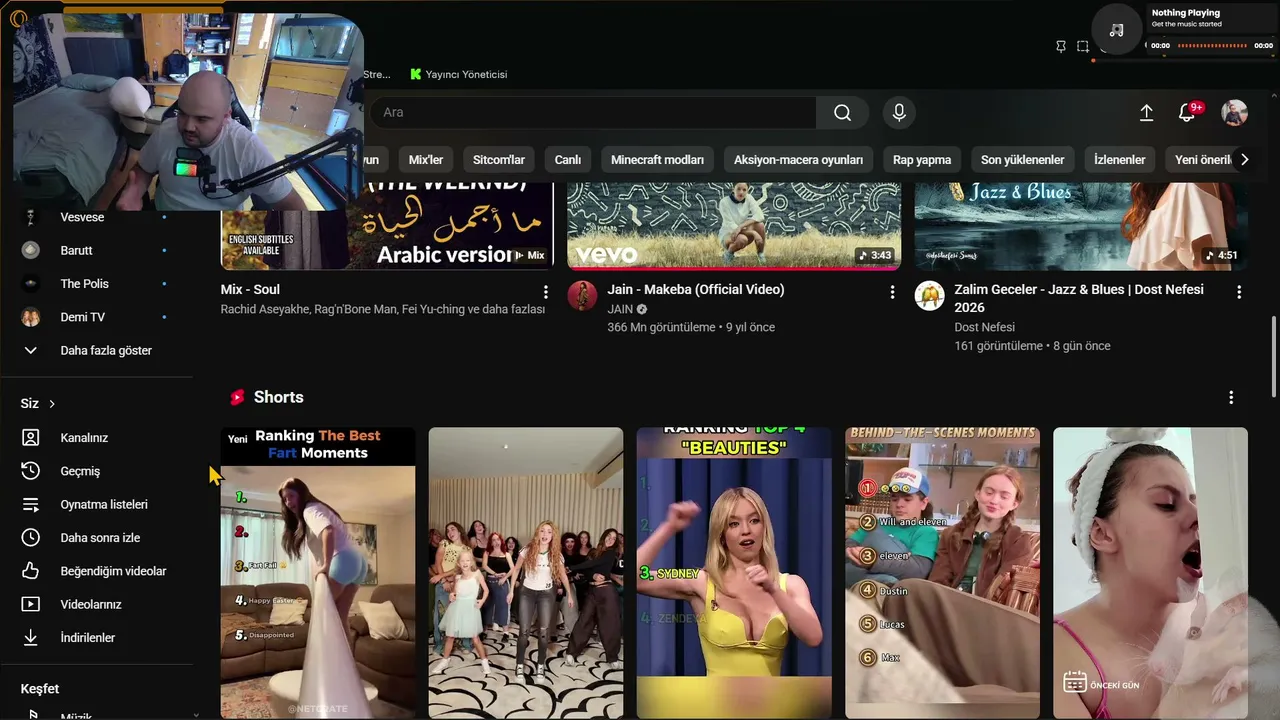
Task: Open the Önceki Gün short thumbnail
Action: point(1150,573)
